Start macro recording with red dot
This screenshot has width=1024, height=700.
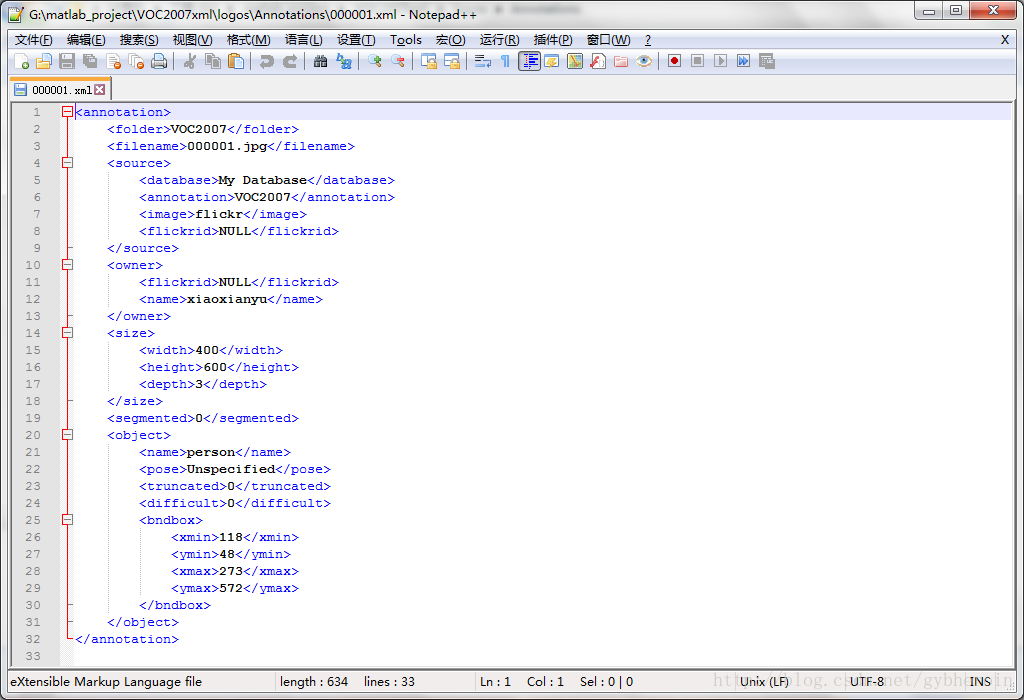[675, 61]
